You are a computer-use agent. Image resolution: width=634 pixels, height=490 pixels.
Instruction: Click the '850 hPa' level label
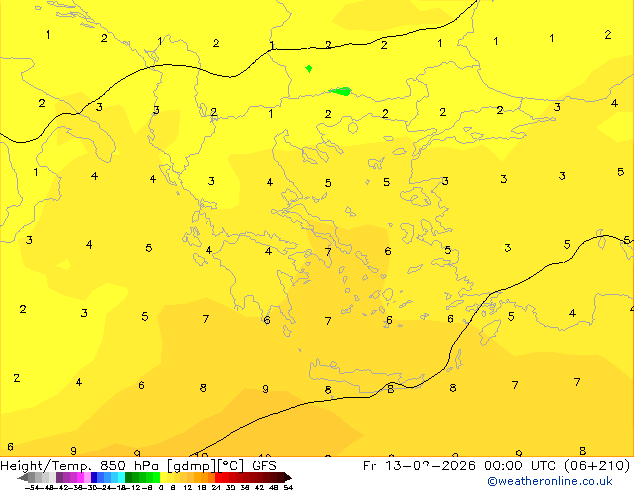coord(131,466)
